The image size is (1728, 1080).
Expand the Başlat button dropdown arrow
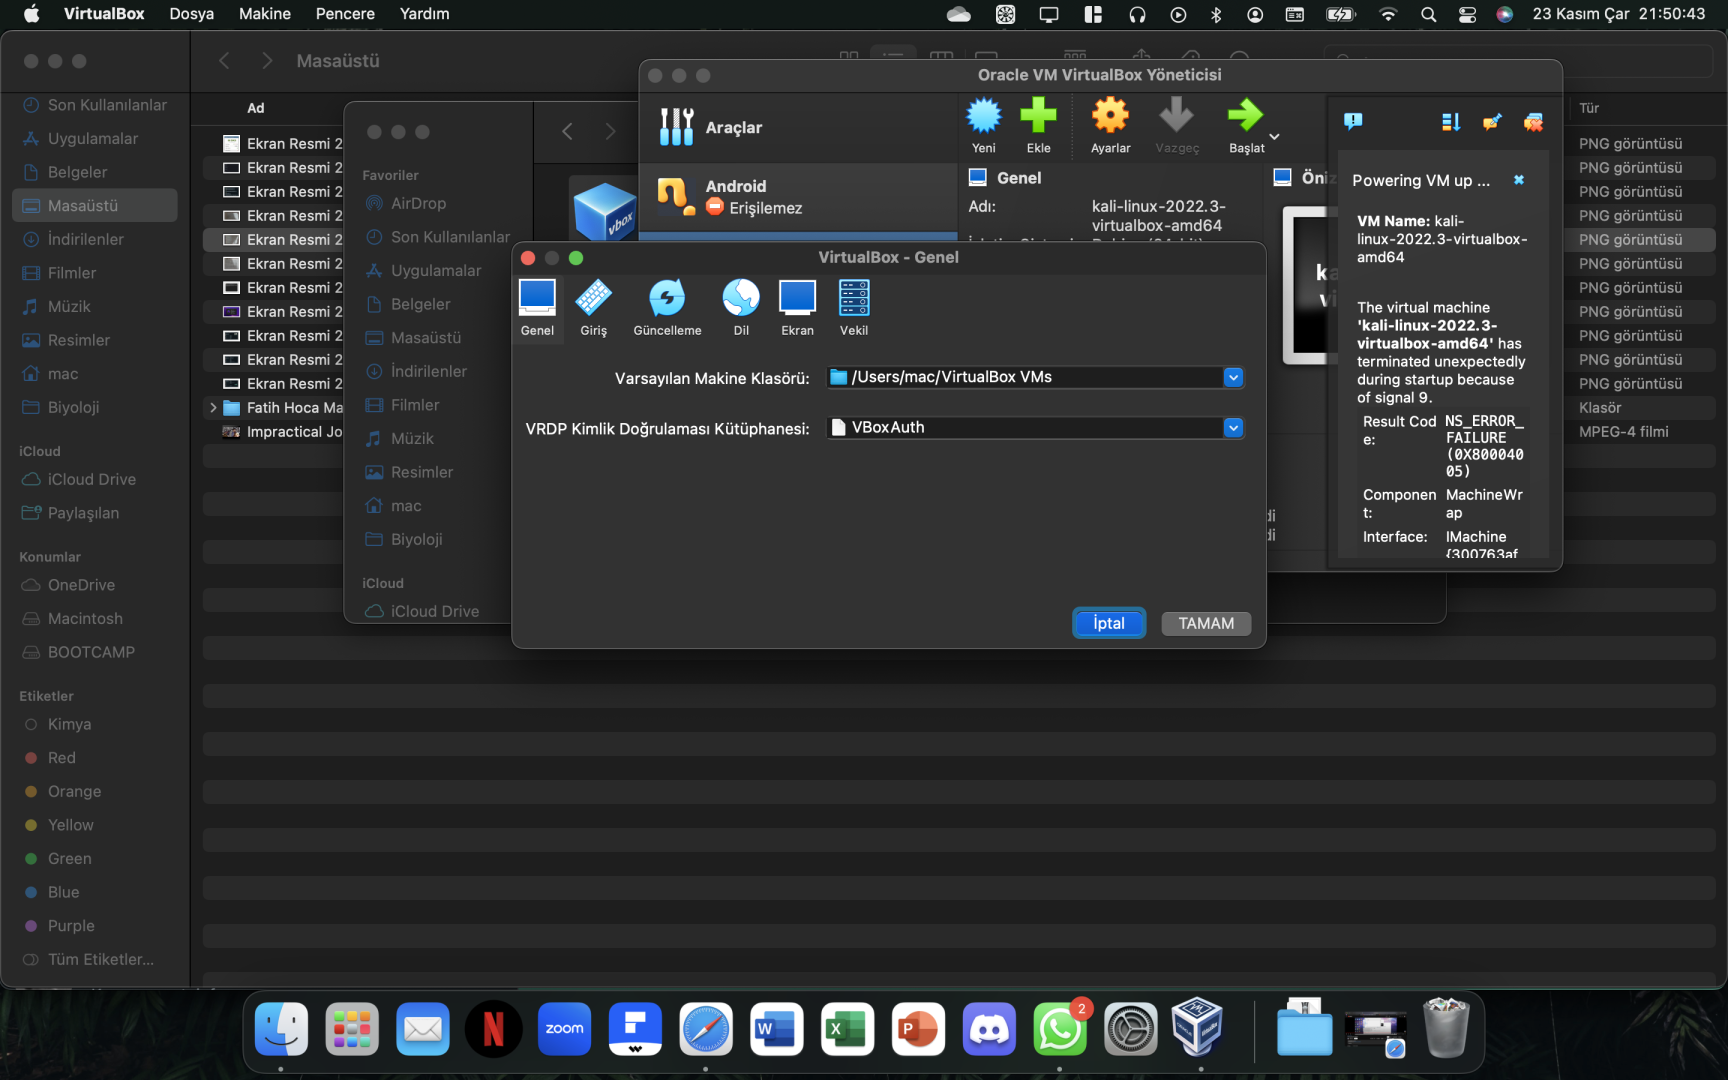click(1274, 137)
